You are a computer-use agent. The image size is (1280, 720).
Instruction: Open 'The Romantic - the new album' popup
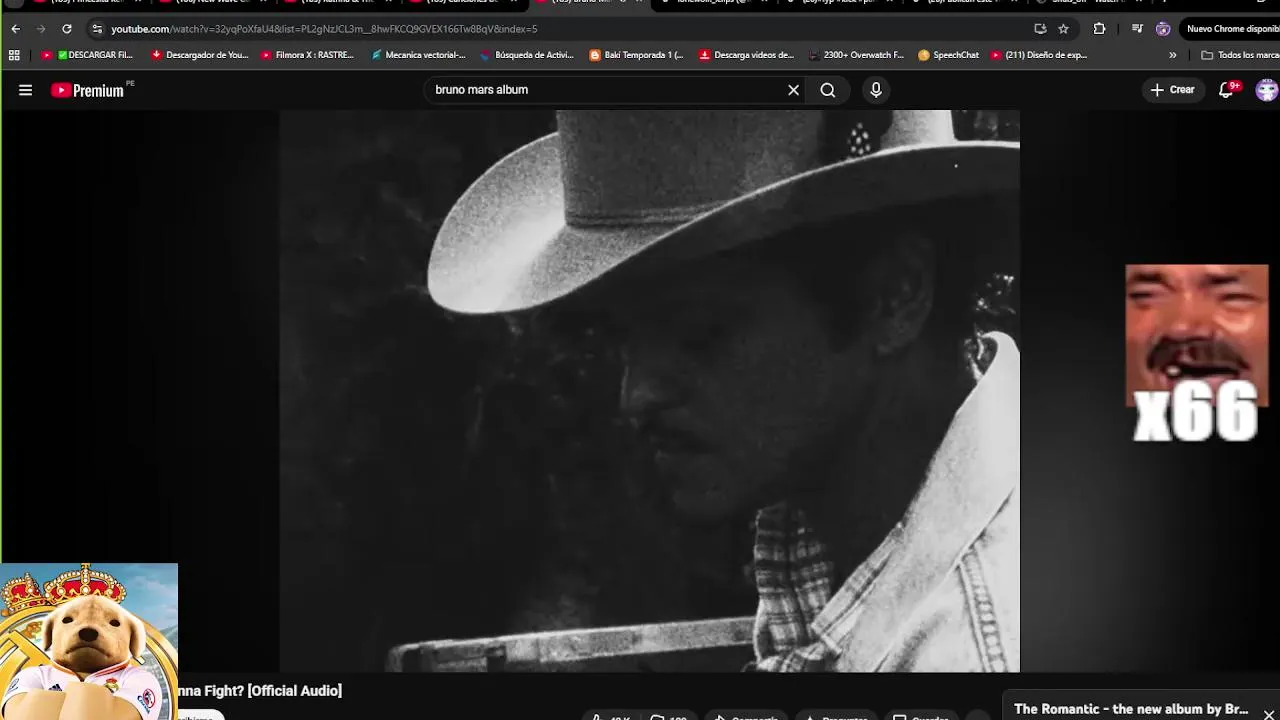pos(1131,709)
